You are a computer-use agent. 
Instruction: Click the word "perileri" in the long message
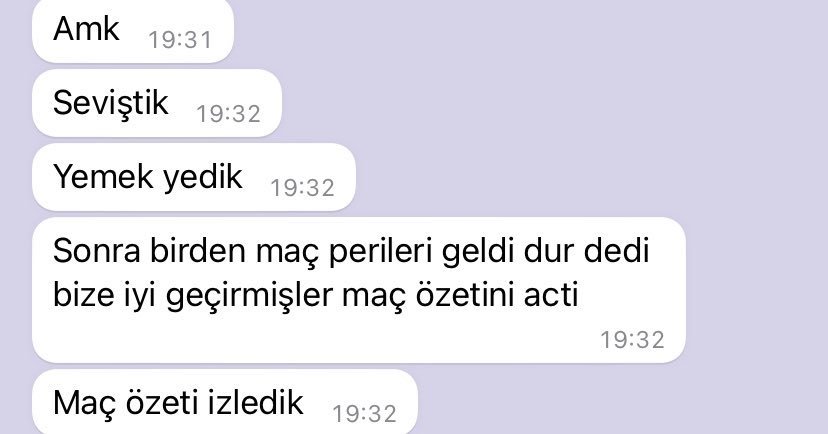click(x=380, y=252)
